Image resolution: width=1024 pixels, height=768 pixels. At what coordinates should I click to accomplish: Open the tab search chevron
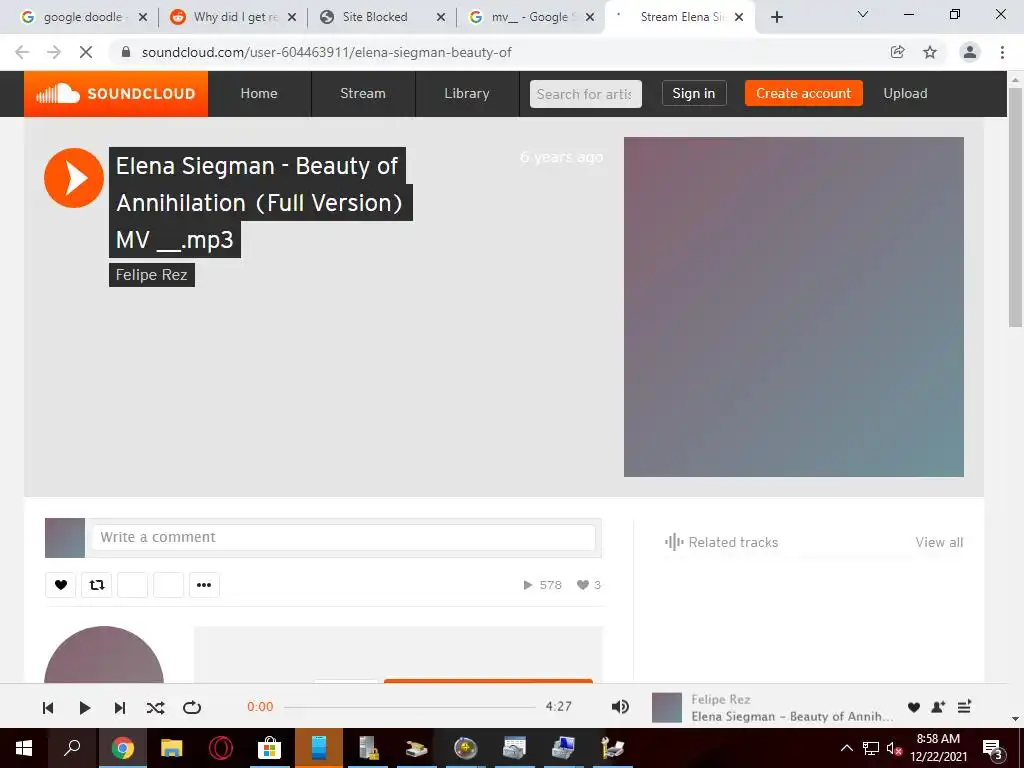pos(863,14)
